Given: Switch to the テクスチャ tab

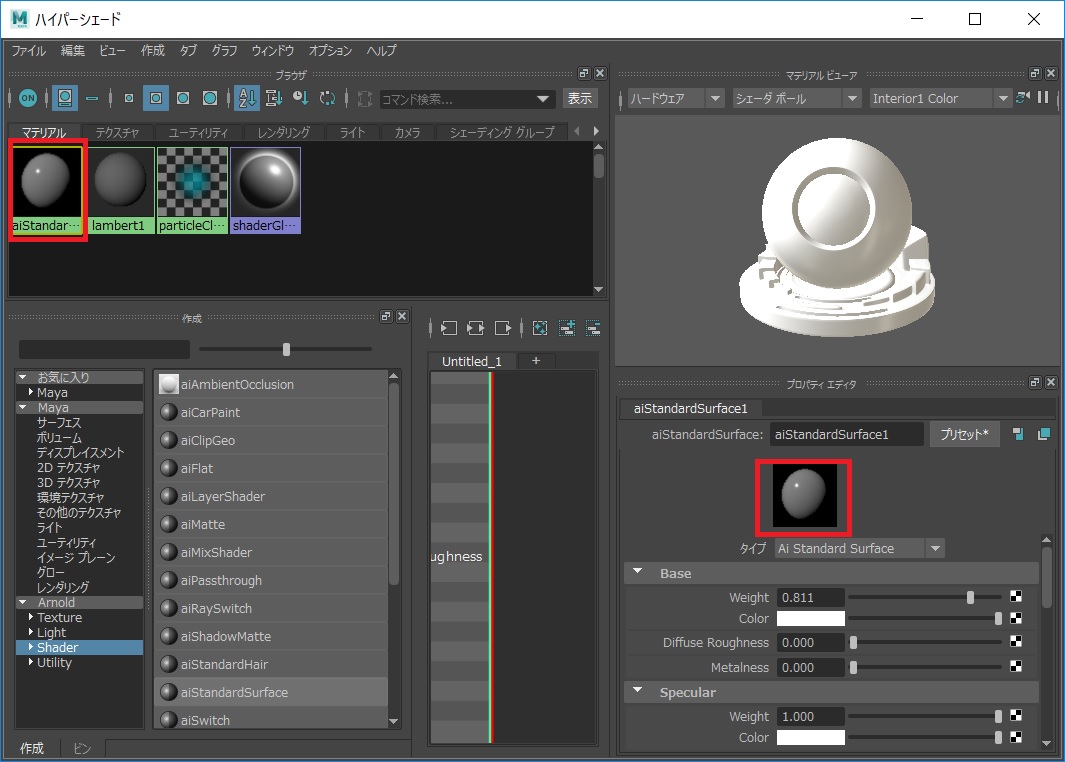Looking at the screenshot, I should coord(117,132).
